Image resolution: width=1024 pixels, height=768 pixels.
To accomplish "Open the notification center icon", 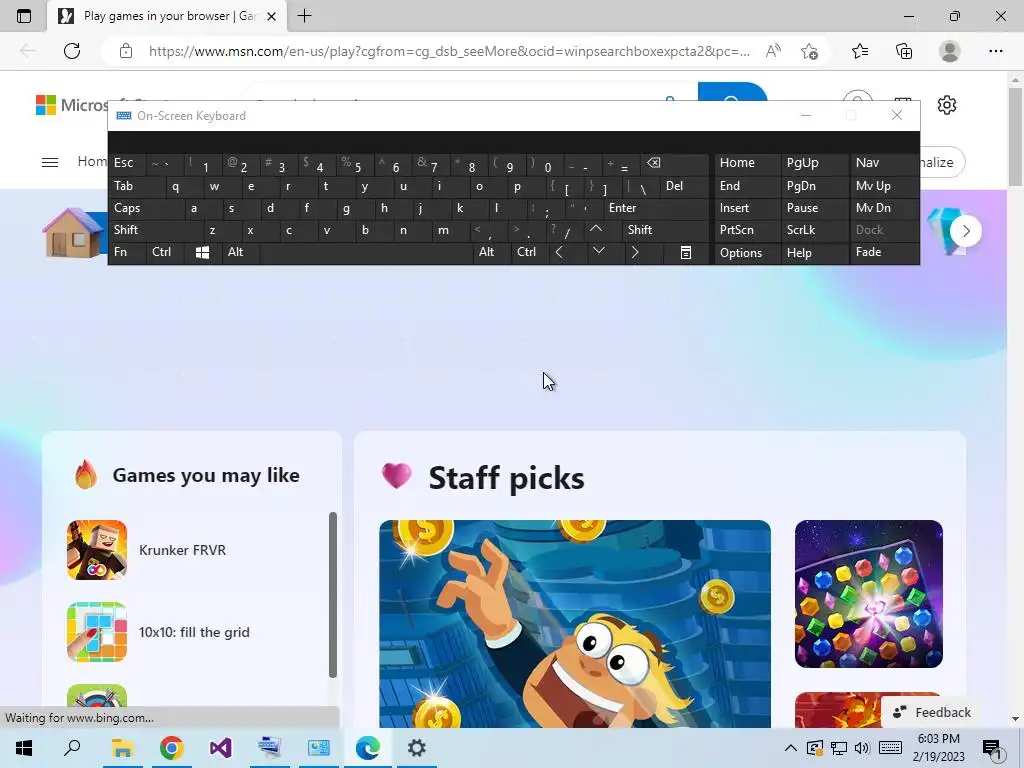I will pos(991,748).
